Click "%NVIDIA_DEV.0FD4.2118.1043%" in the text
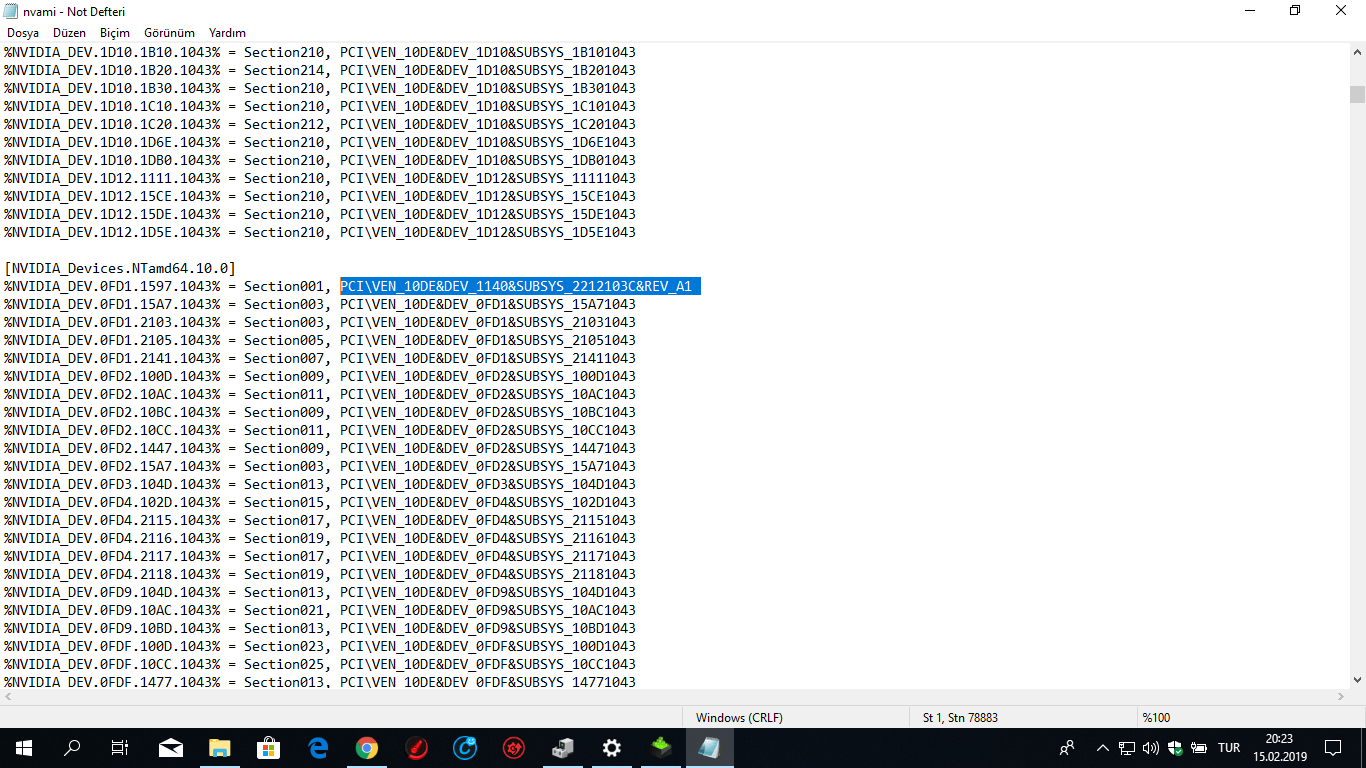 112,574
